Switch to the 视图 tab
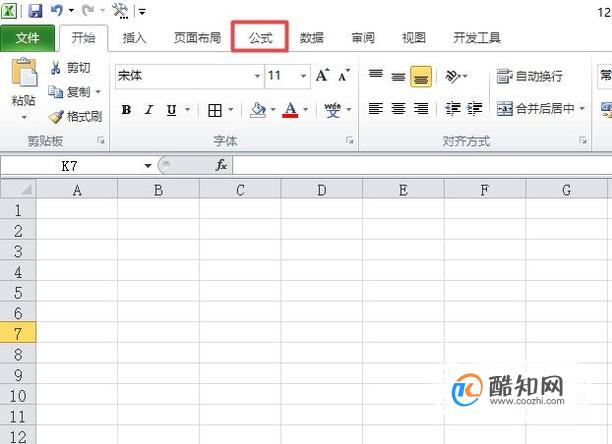The height and width of the screenshot is (444, 612). [414, 38]
